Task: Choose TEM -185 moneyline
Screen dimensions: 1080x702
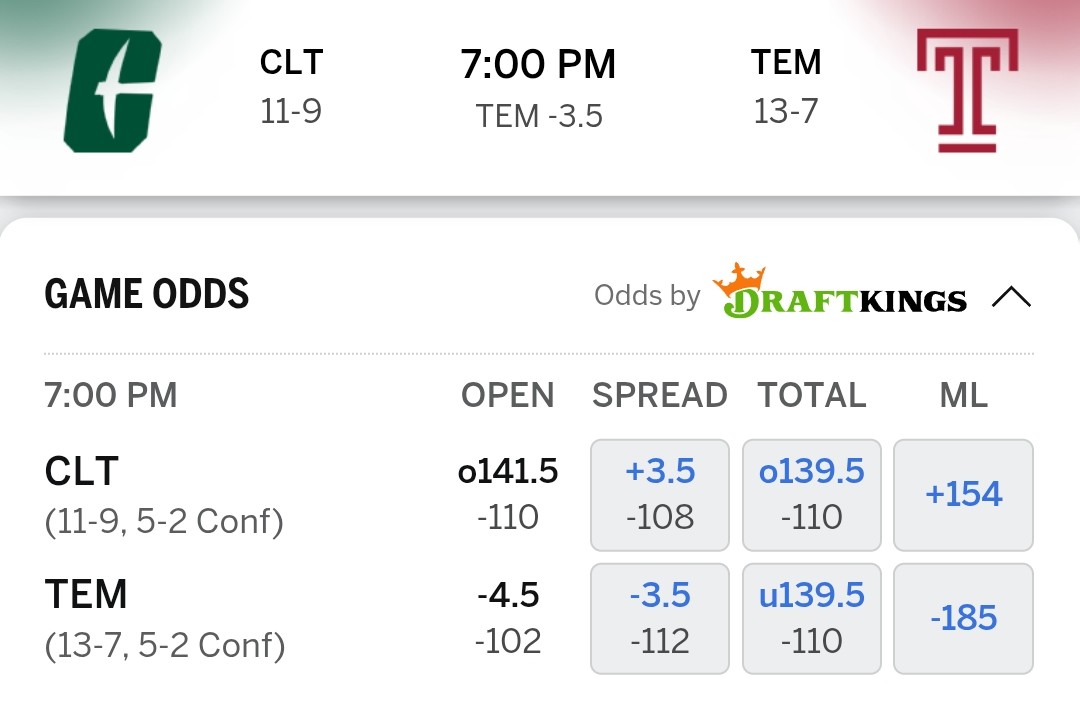Action: pyautogui.click(x=963, y=618)
